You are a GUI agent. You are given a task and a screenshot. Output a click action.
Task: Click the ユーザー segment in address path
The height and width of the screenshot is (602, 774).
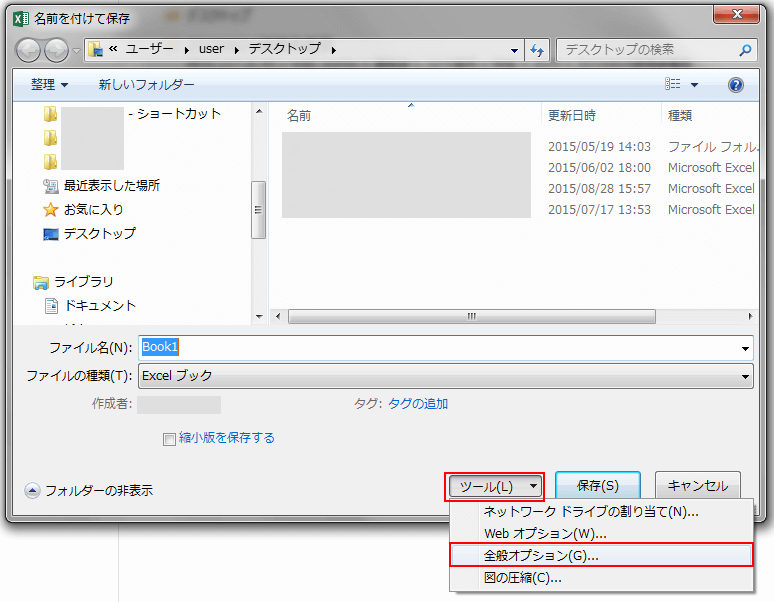point(150,49)
